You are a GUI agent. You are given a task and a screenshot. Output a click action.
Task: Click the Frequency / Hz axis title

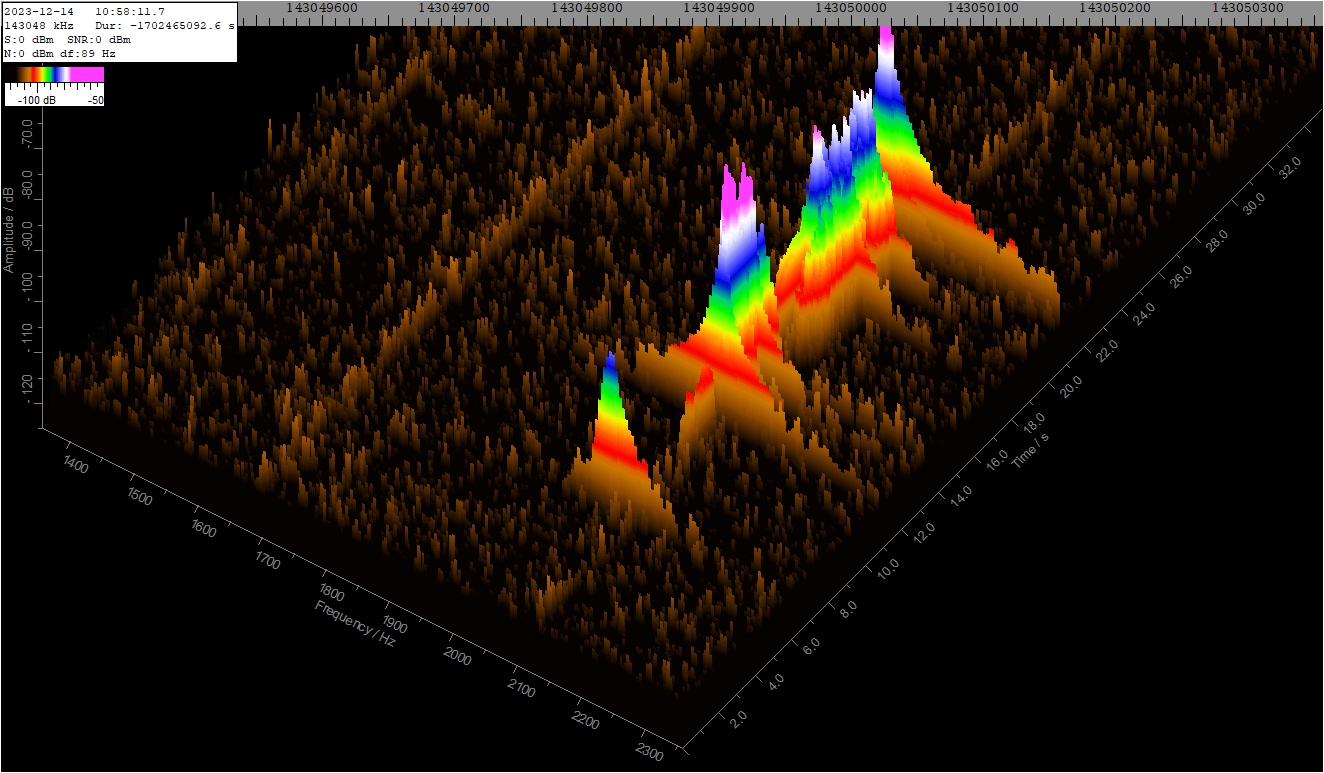tap(355, 623)
